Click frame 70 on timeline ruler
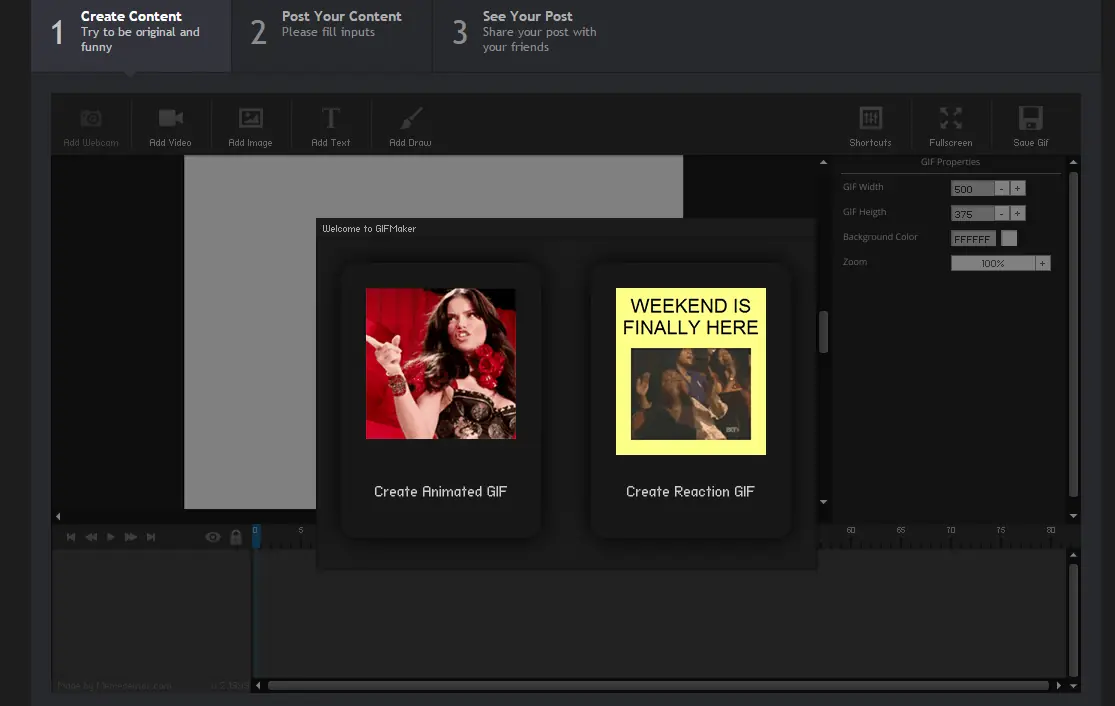1115x706 pixels. (x=951, y=531)
